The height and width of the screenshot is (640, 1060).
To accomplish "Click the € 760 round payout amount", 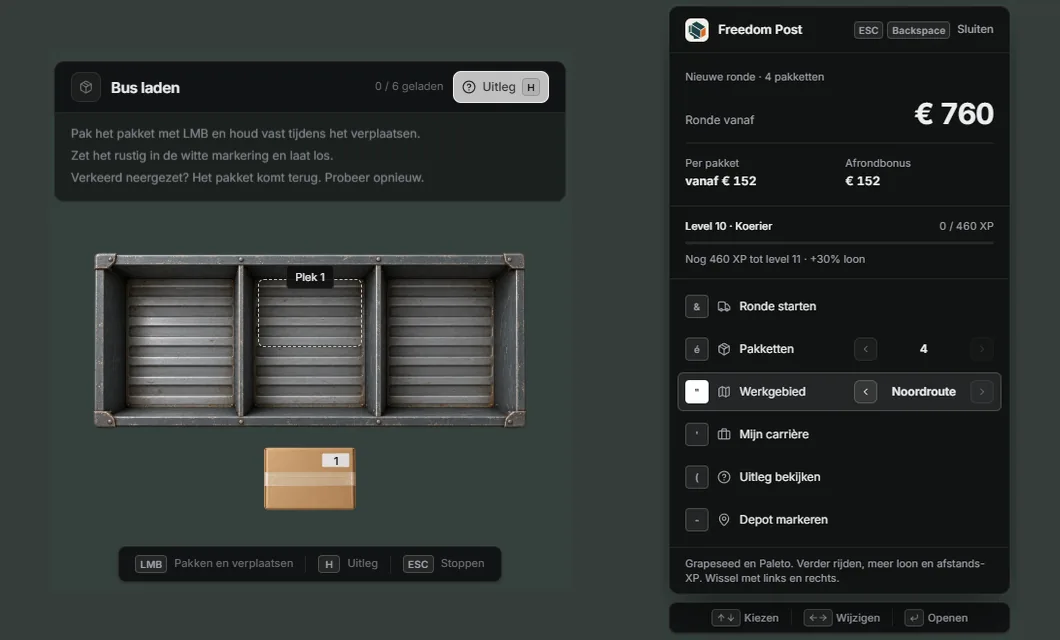I will (x=954, y=114).
